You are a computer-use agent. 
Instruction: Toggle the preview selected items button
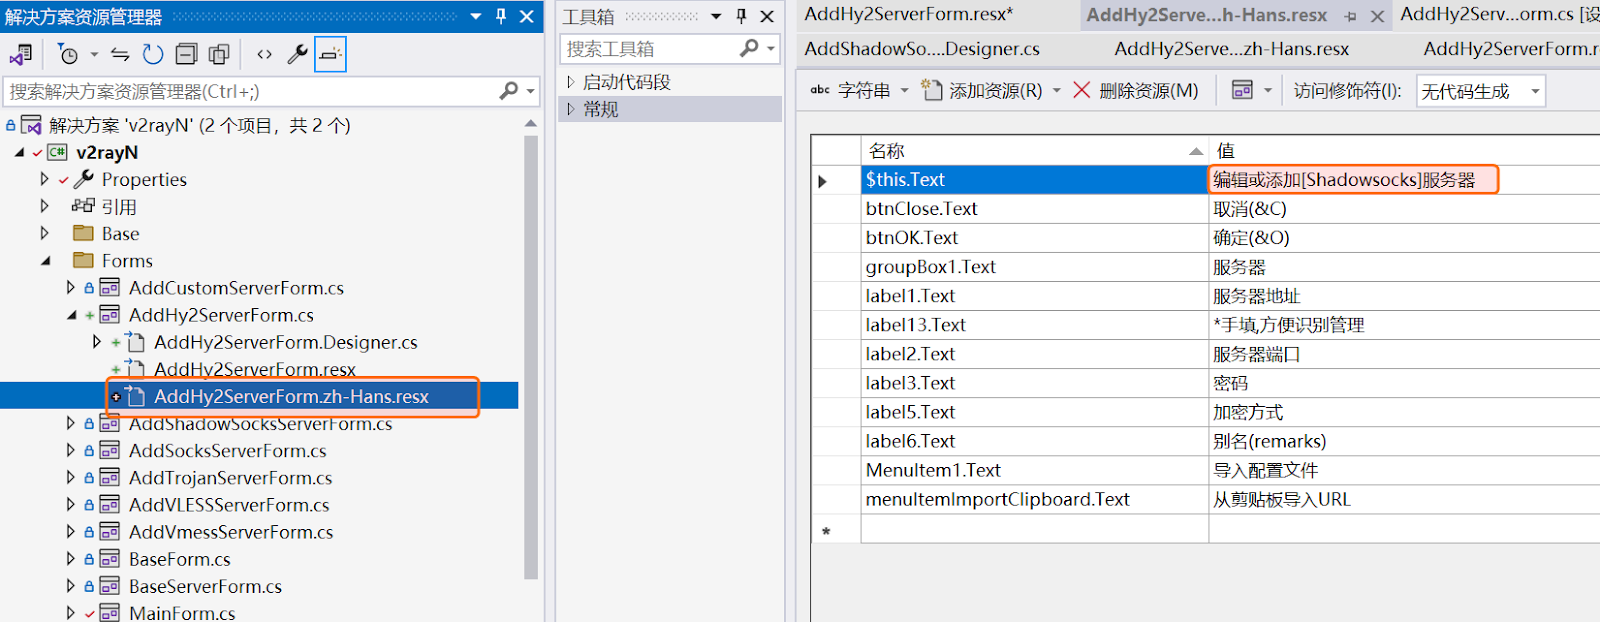pos(330,54)
